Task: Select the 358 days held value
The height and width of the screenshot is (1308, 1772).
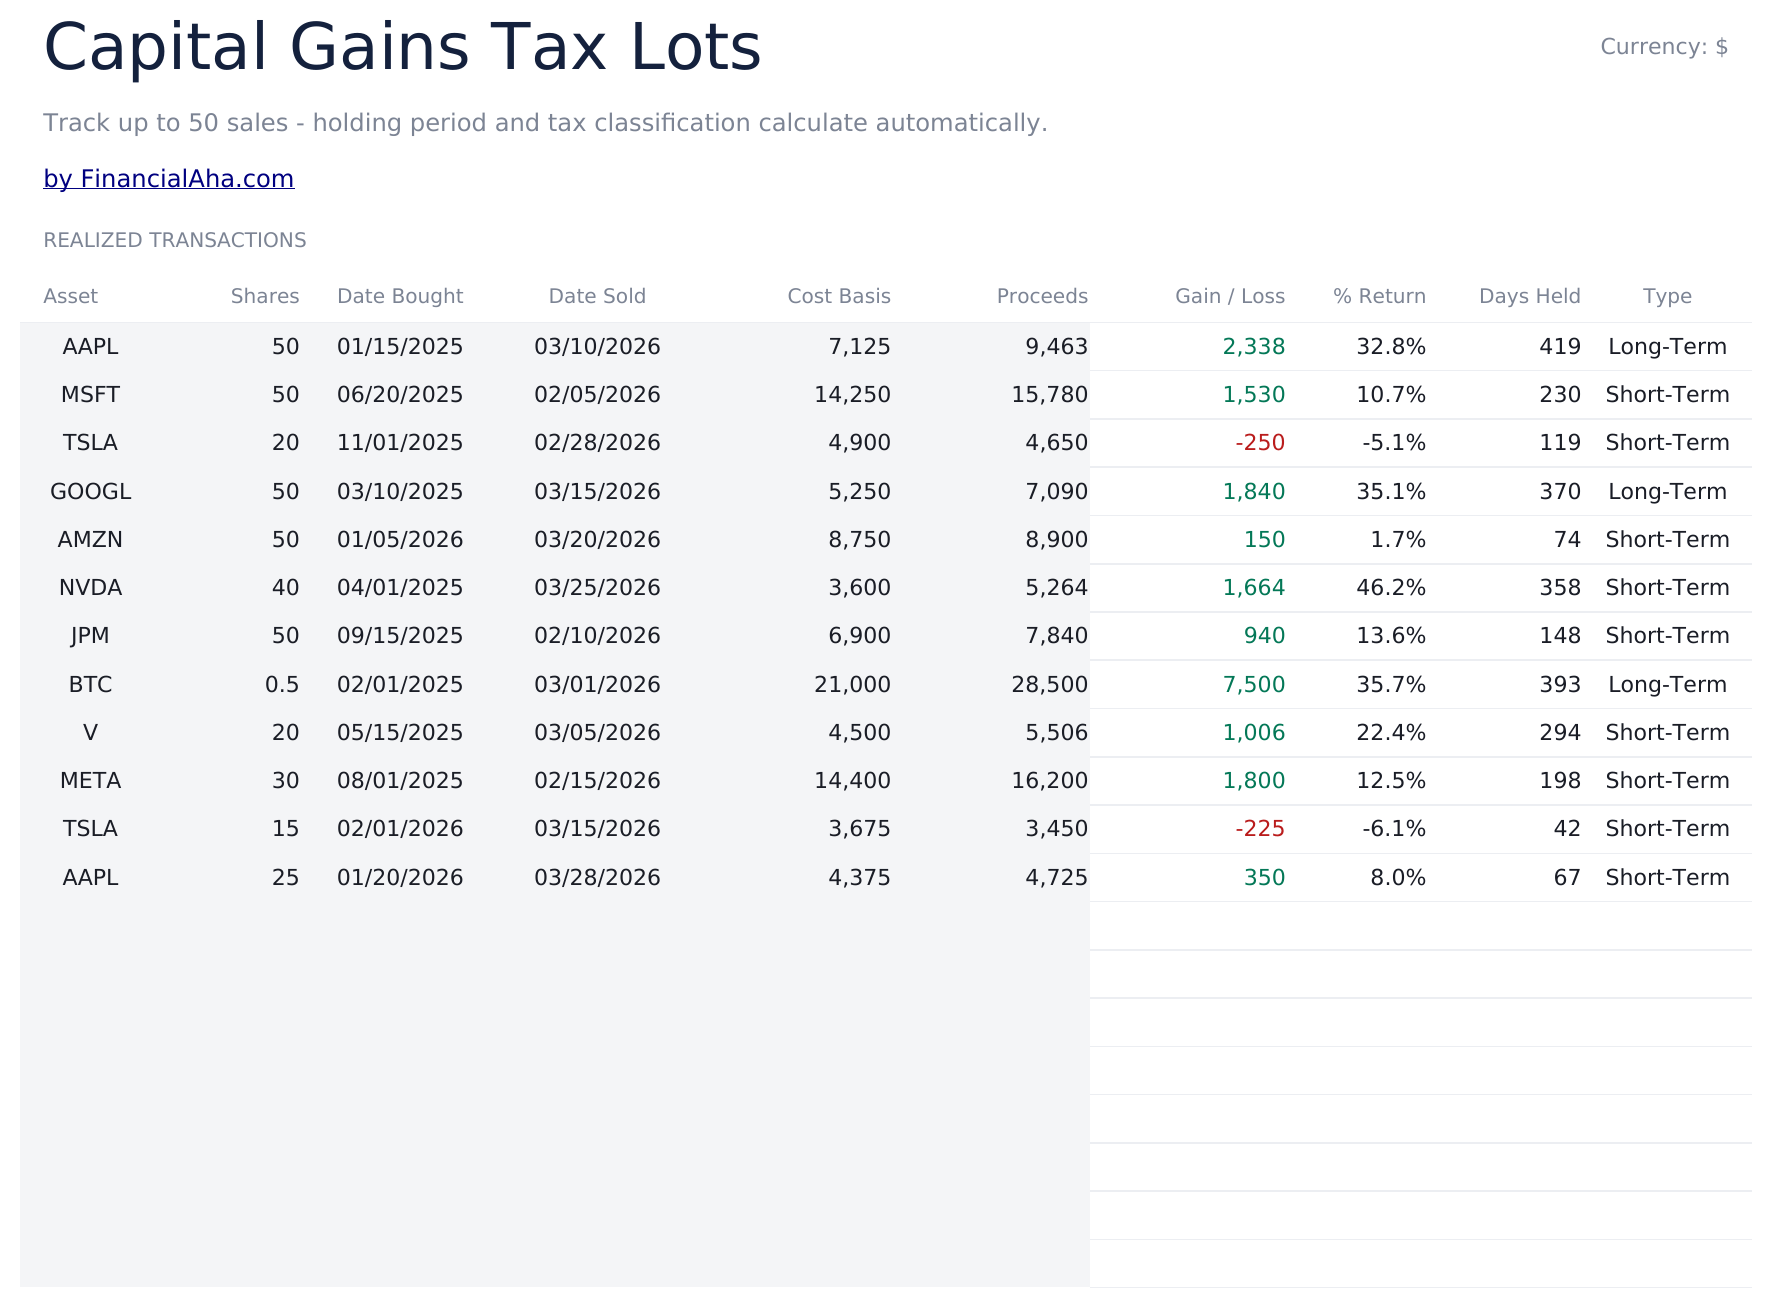Action: point(1560,588)
